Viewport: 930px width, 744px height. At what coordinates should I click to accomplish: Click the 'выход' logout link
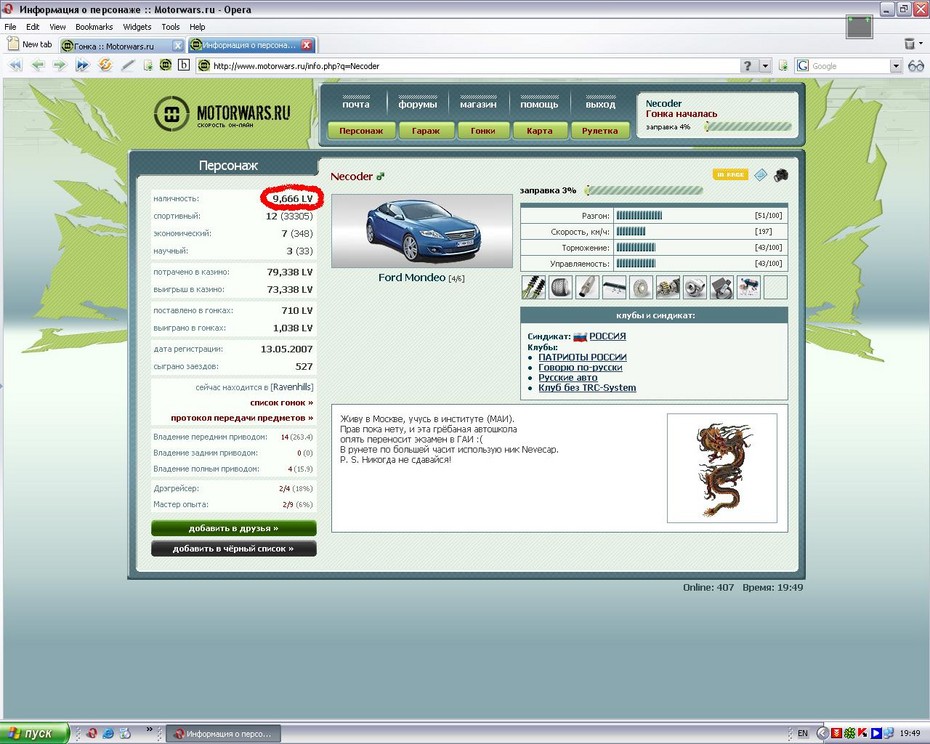(x=600, y=104)
